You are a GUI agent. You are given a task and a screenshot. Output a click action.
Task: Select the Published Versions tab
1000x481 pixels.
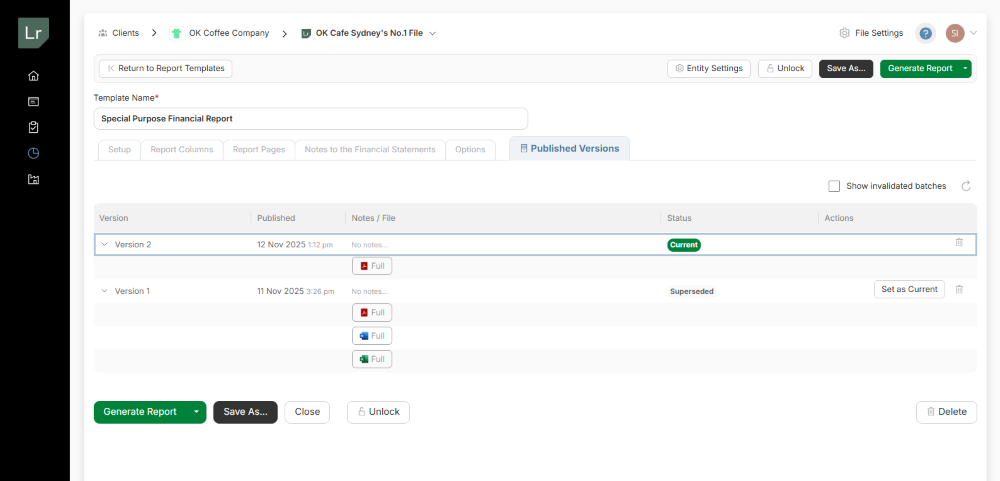(570, 148)
